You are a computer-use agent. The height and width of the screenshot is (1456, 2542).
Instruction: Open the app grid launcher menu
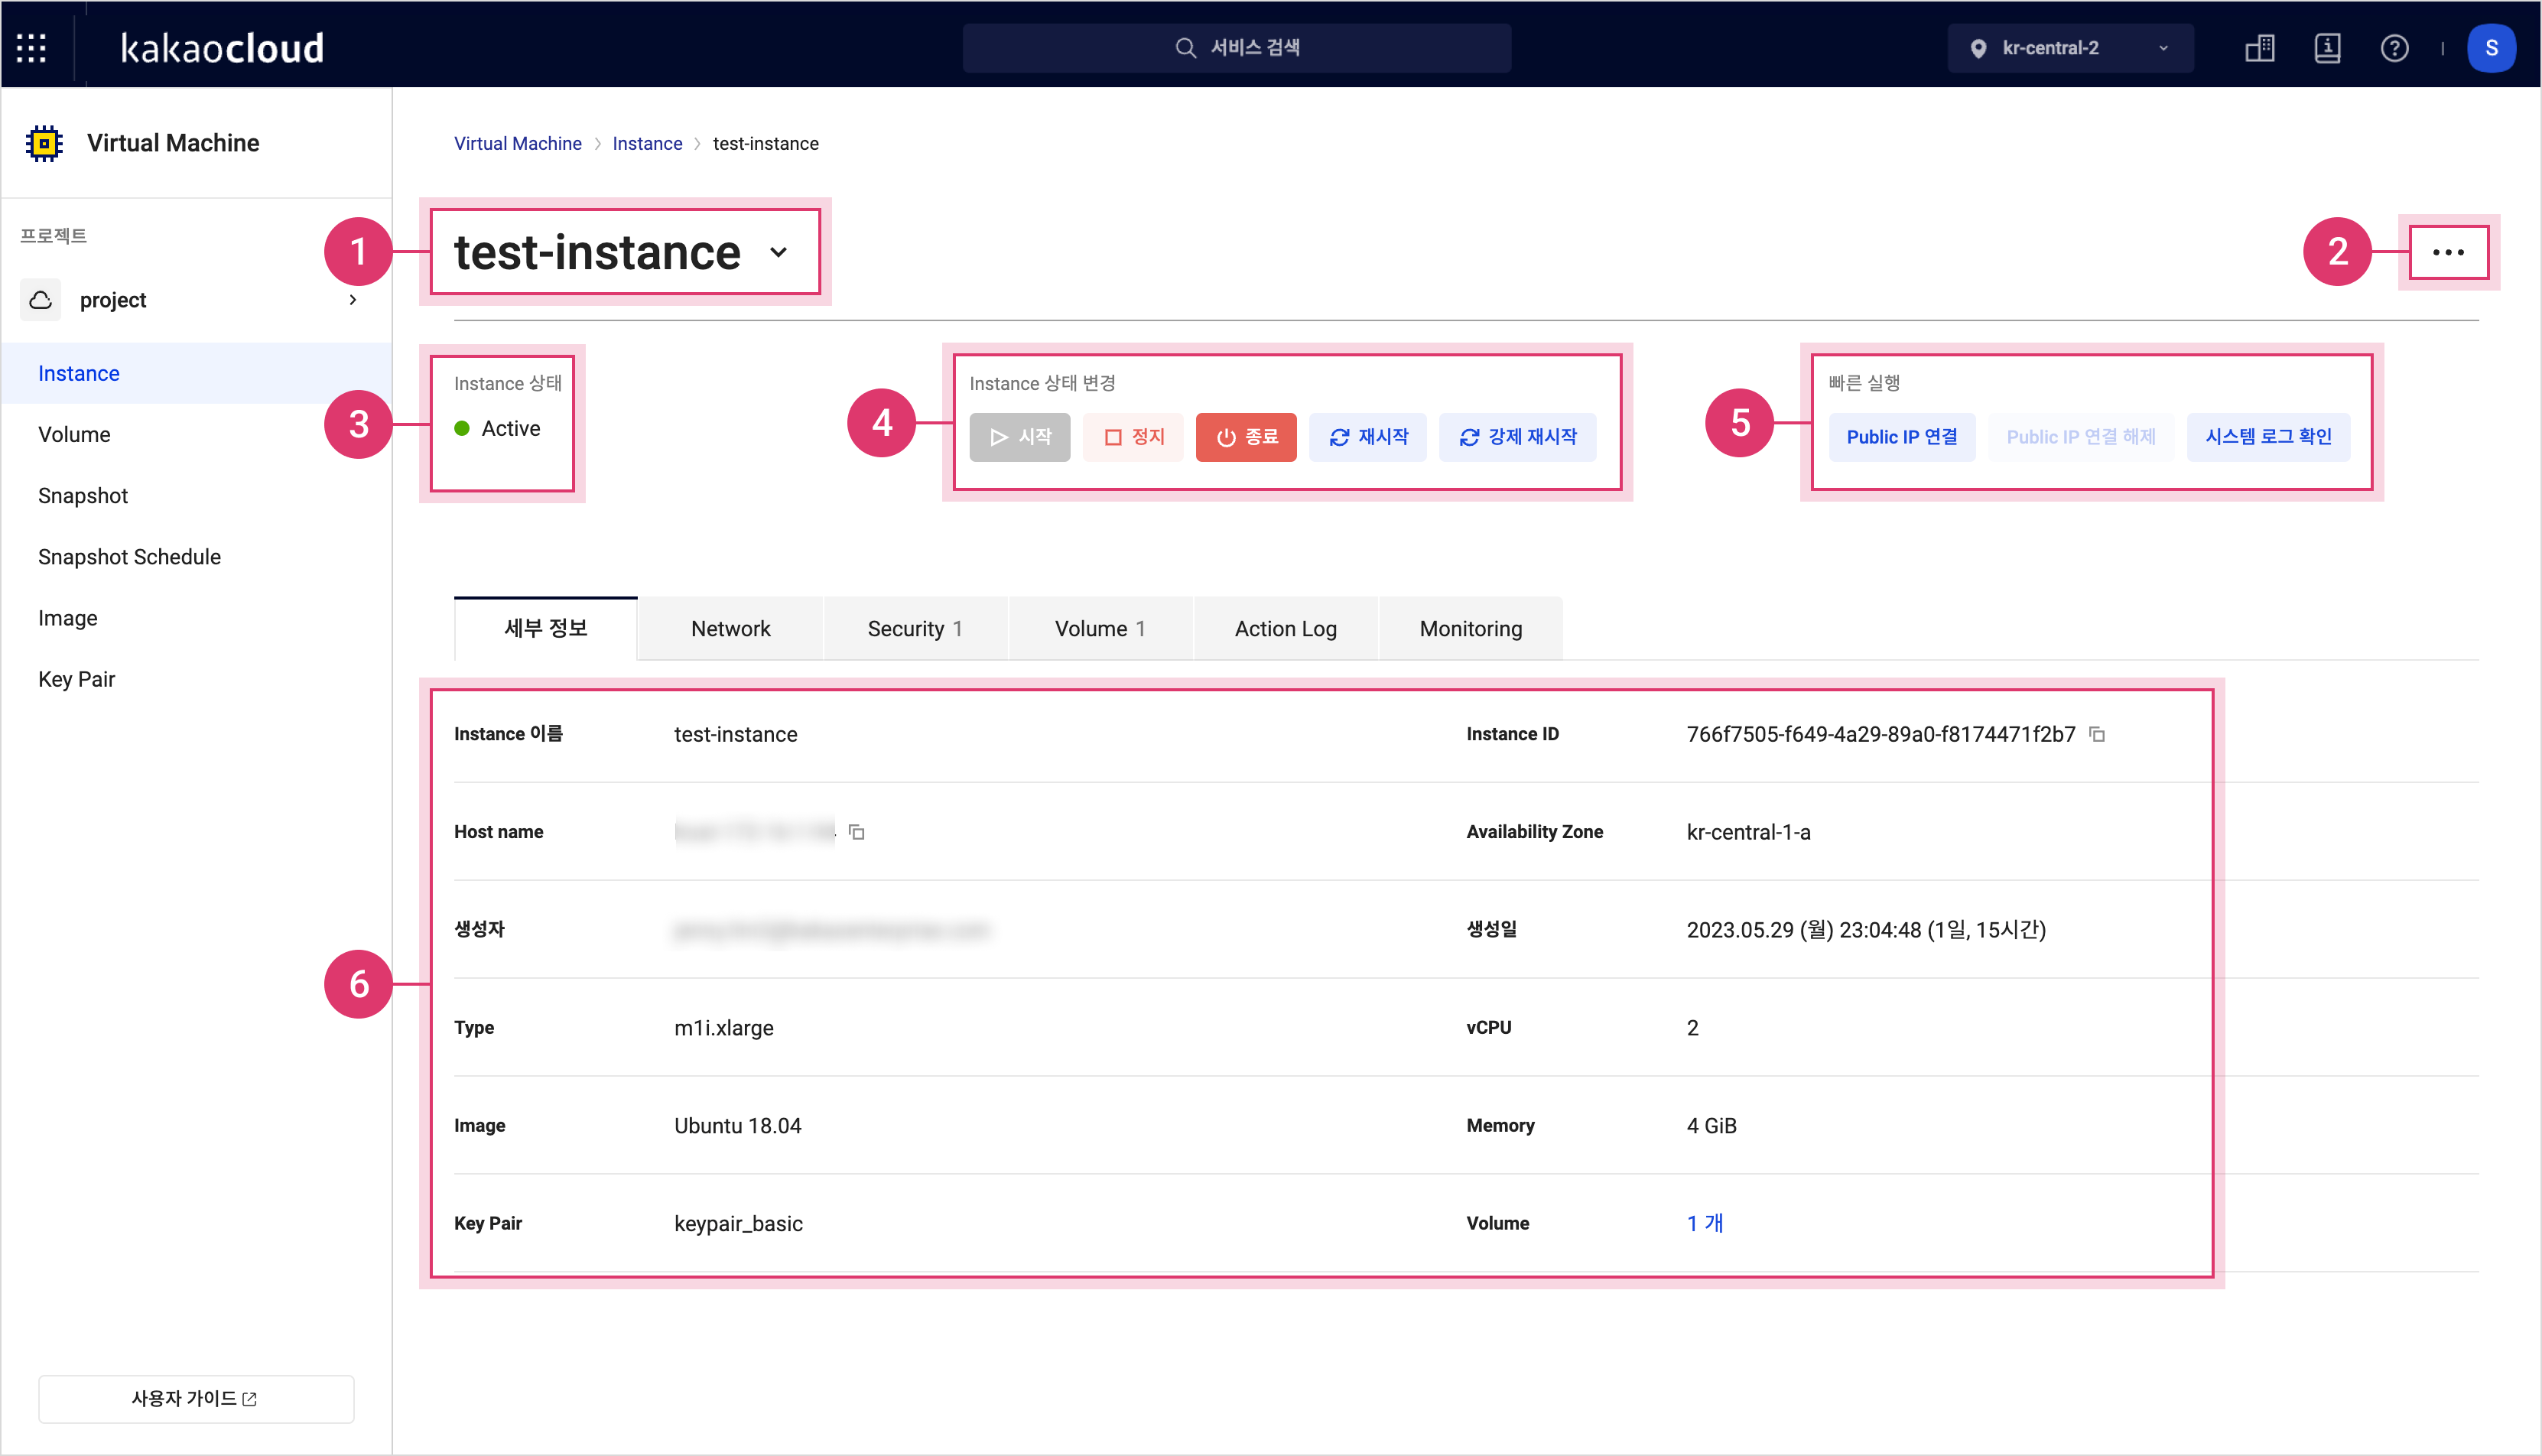[x=31, y=47]
